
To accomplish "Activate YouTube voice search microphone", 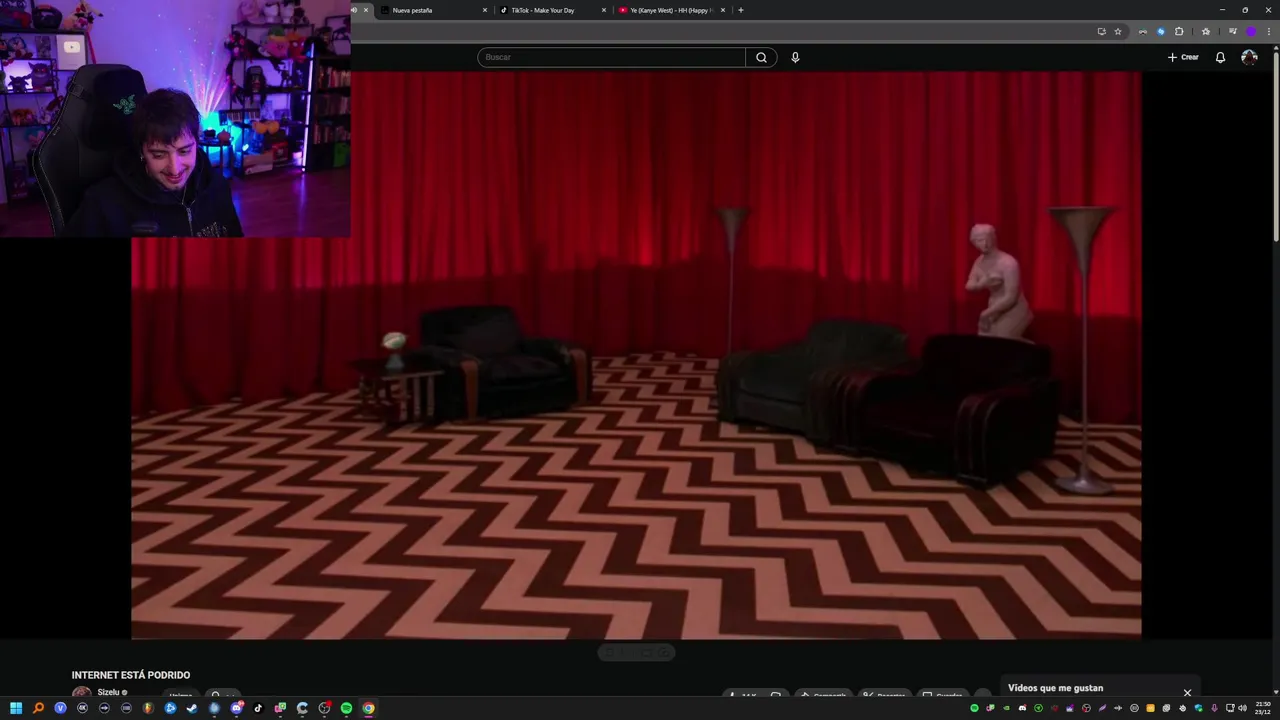I will point(795,57).
